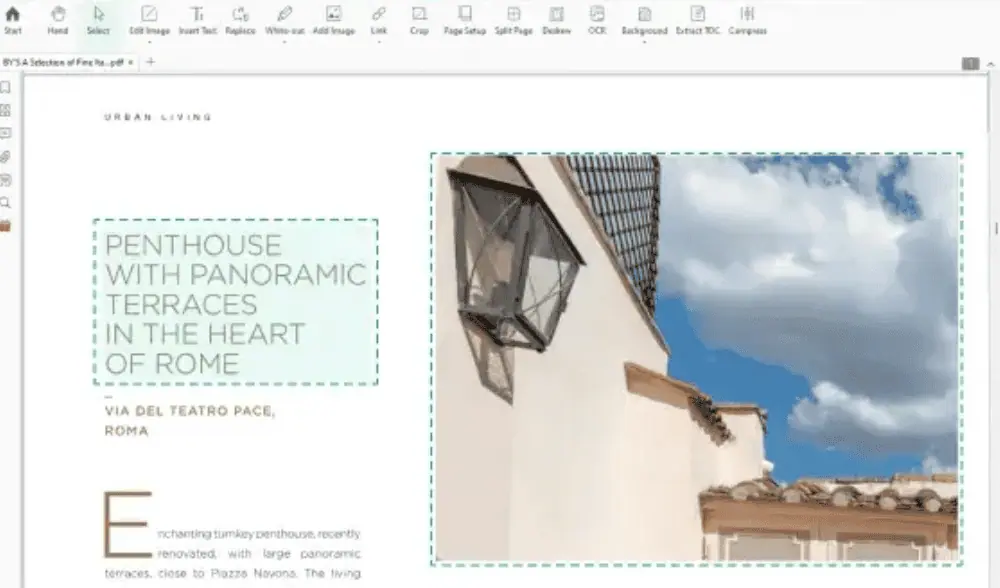Open the Background dropdown menu
The image size is (1000, 588).
644,42
